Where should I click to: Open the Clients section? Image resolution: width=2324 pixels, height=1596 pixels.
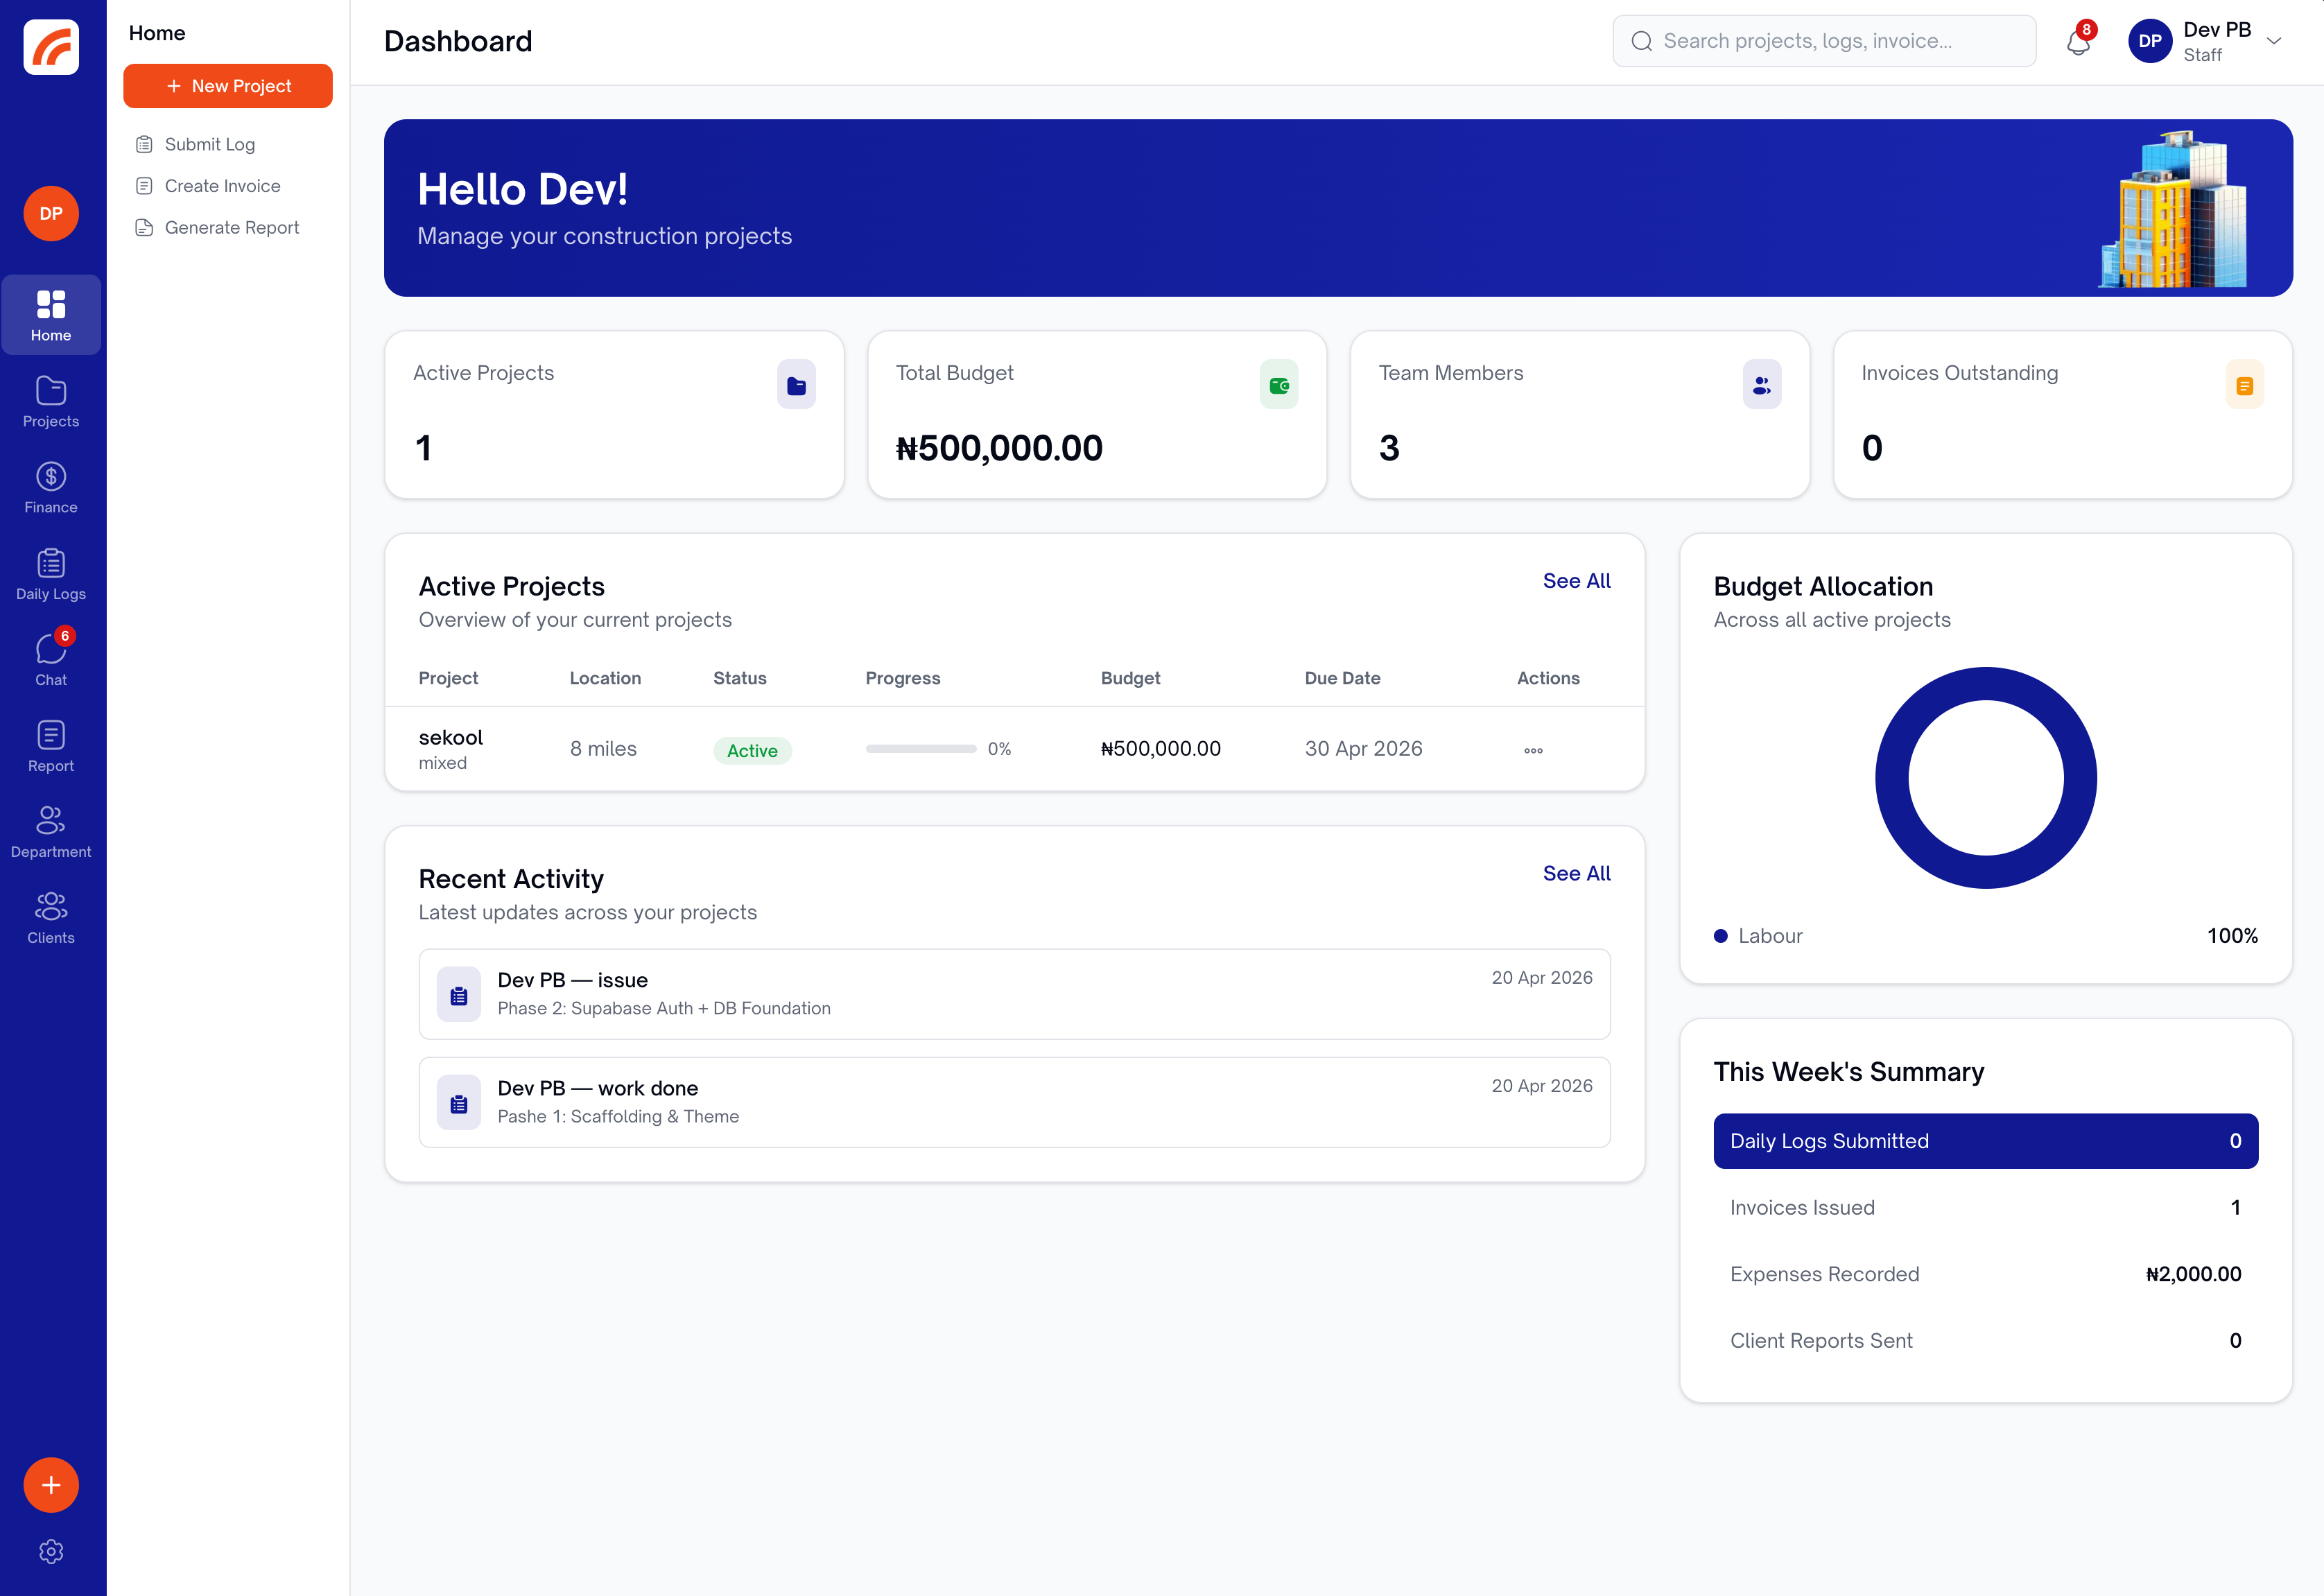coord(51,918)
